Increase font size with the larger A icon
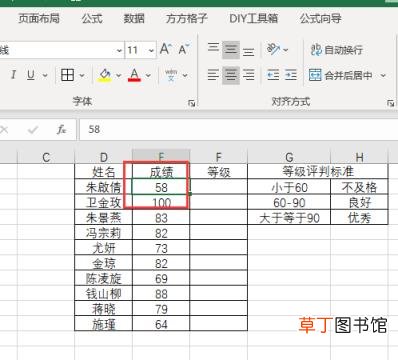The image size is (398, 360). [x=166, y=49]
